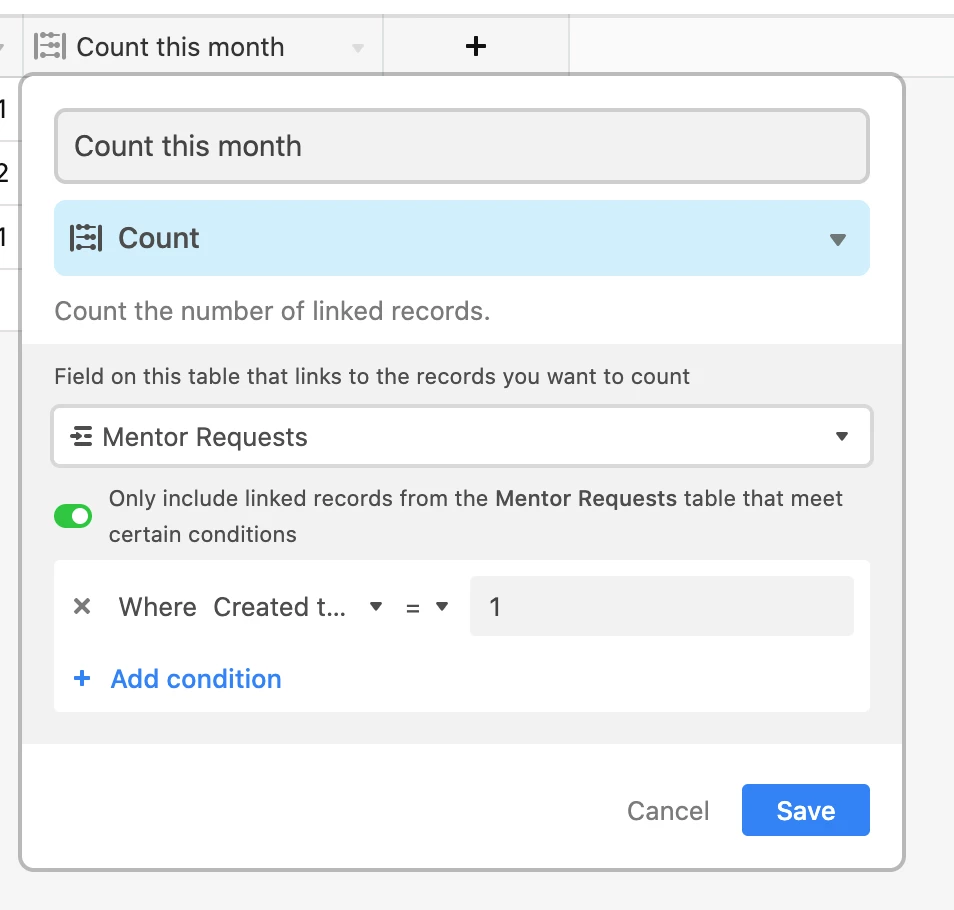Click the Count icon in column header
This screenshot has height=910, width=954.
pyautogui.click(x=50, y=46)
